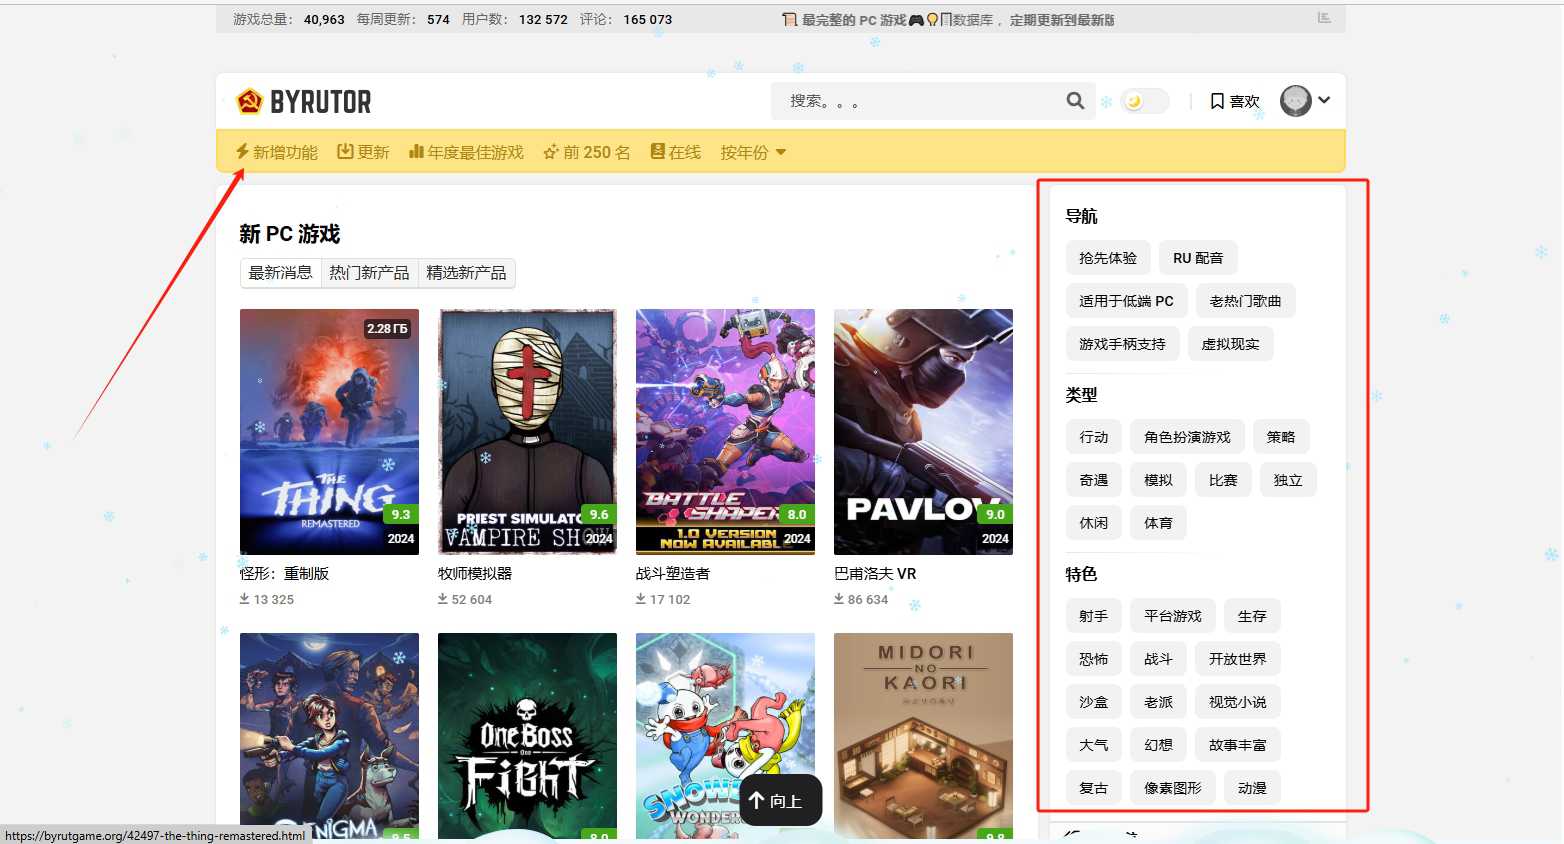Pick the 恐怖 feature tag
This screenshot has width=1564, height=844.
tap(1094, 659)
